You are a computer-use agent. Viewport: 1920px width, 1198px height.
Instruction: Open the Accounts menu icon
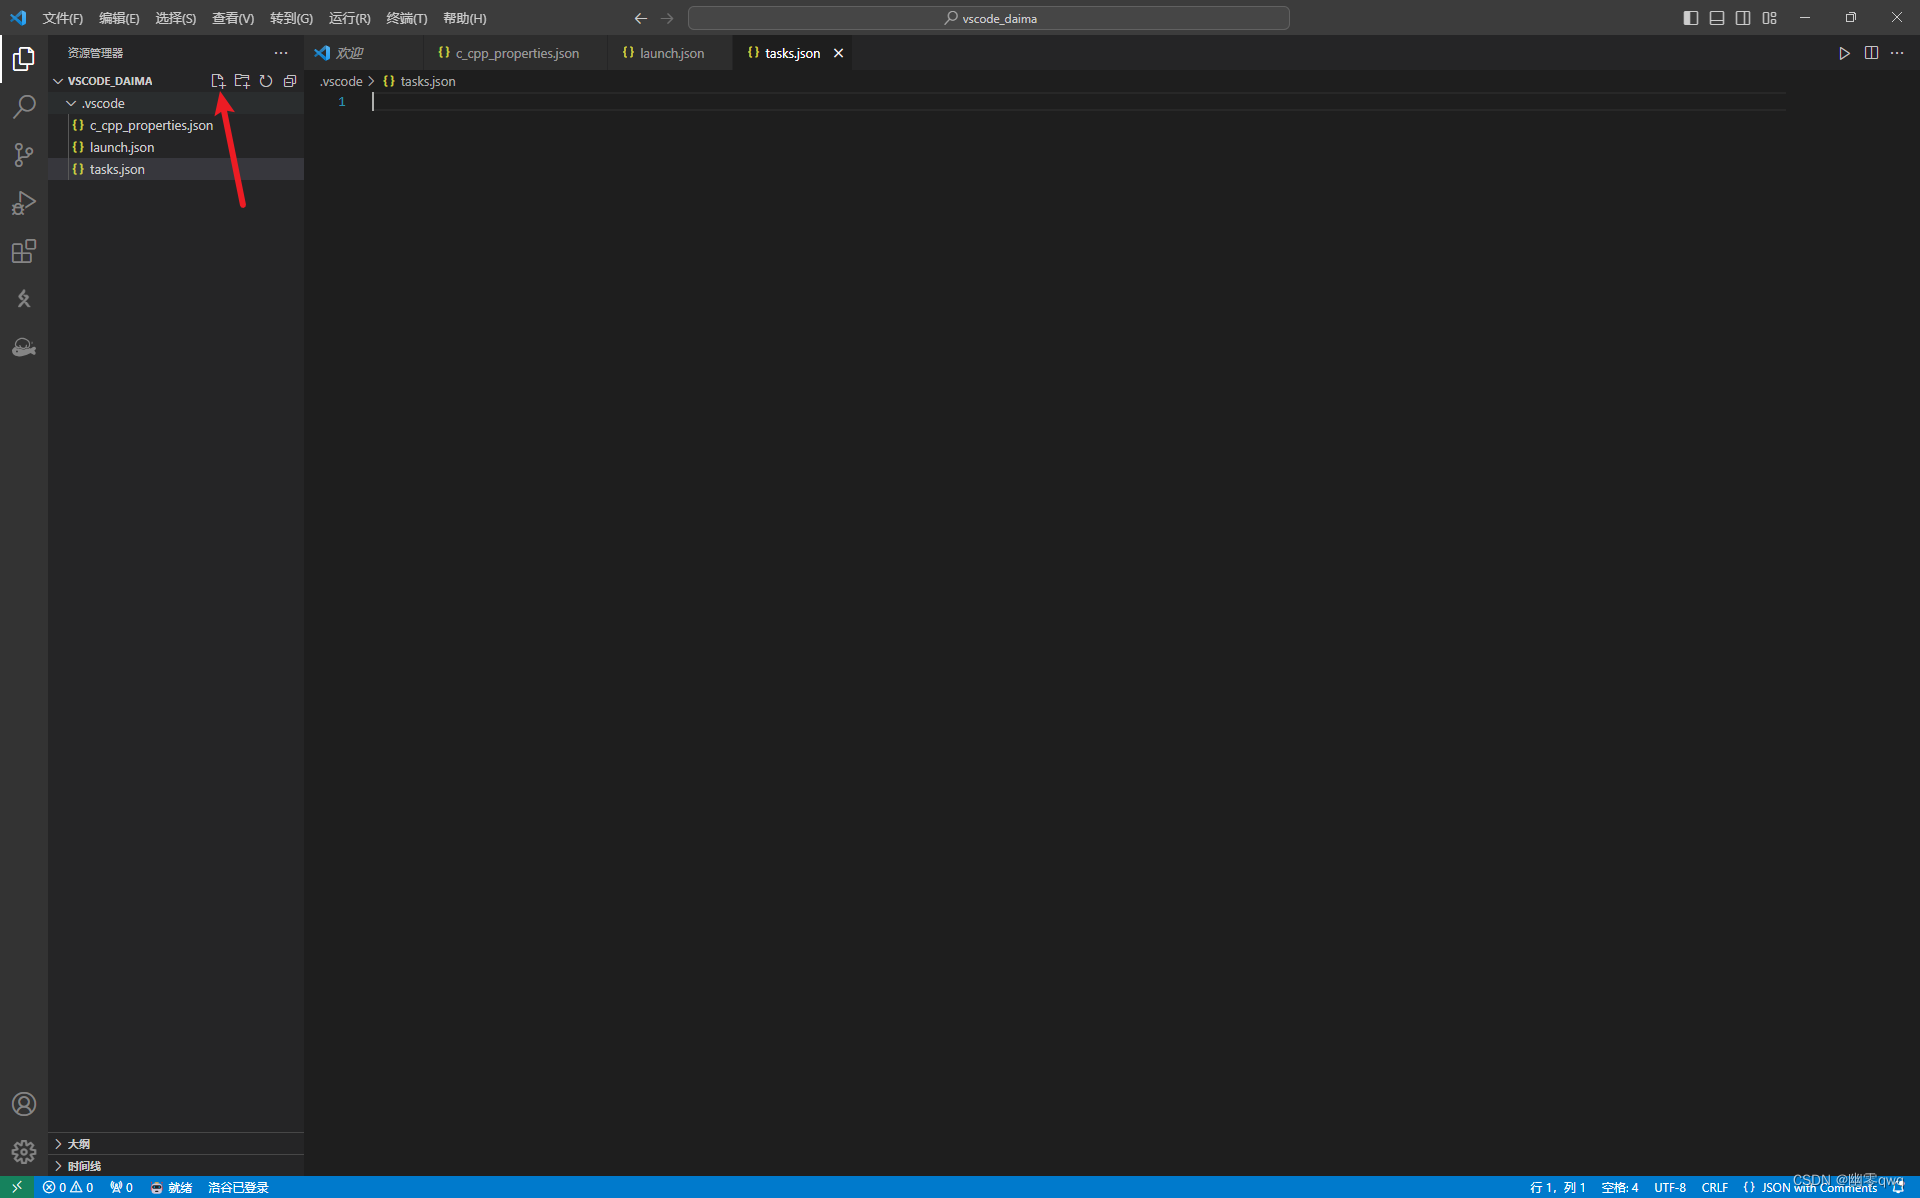click(24, 1104)
